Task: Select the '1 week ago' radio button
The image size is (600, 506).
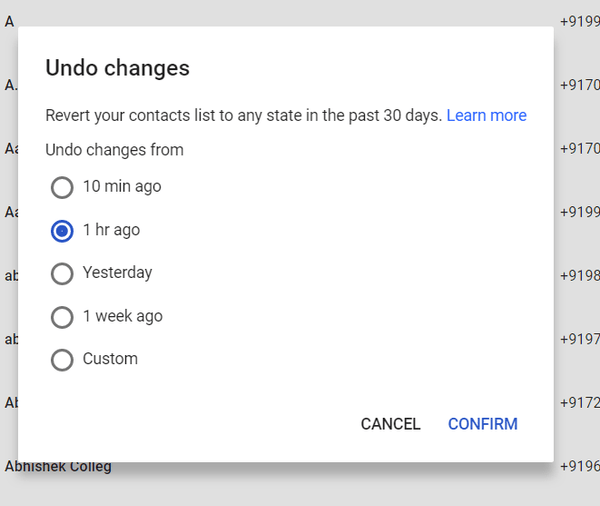Action: coord(62,317)
